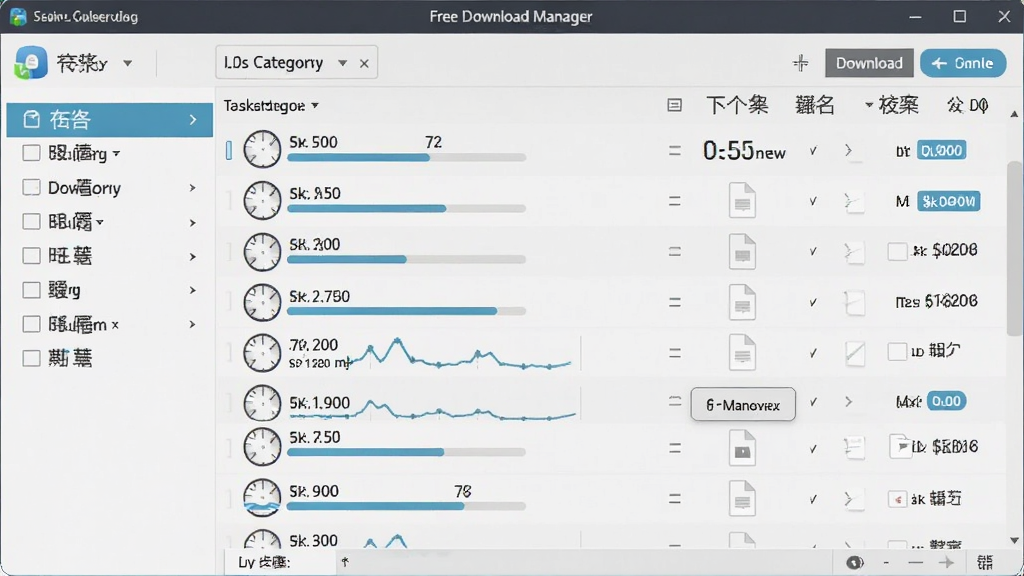
Task: Click the last column header ending in D0
Action: click(x=967, y=104)
